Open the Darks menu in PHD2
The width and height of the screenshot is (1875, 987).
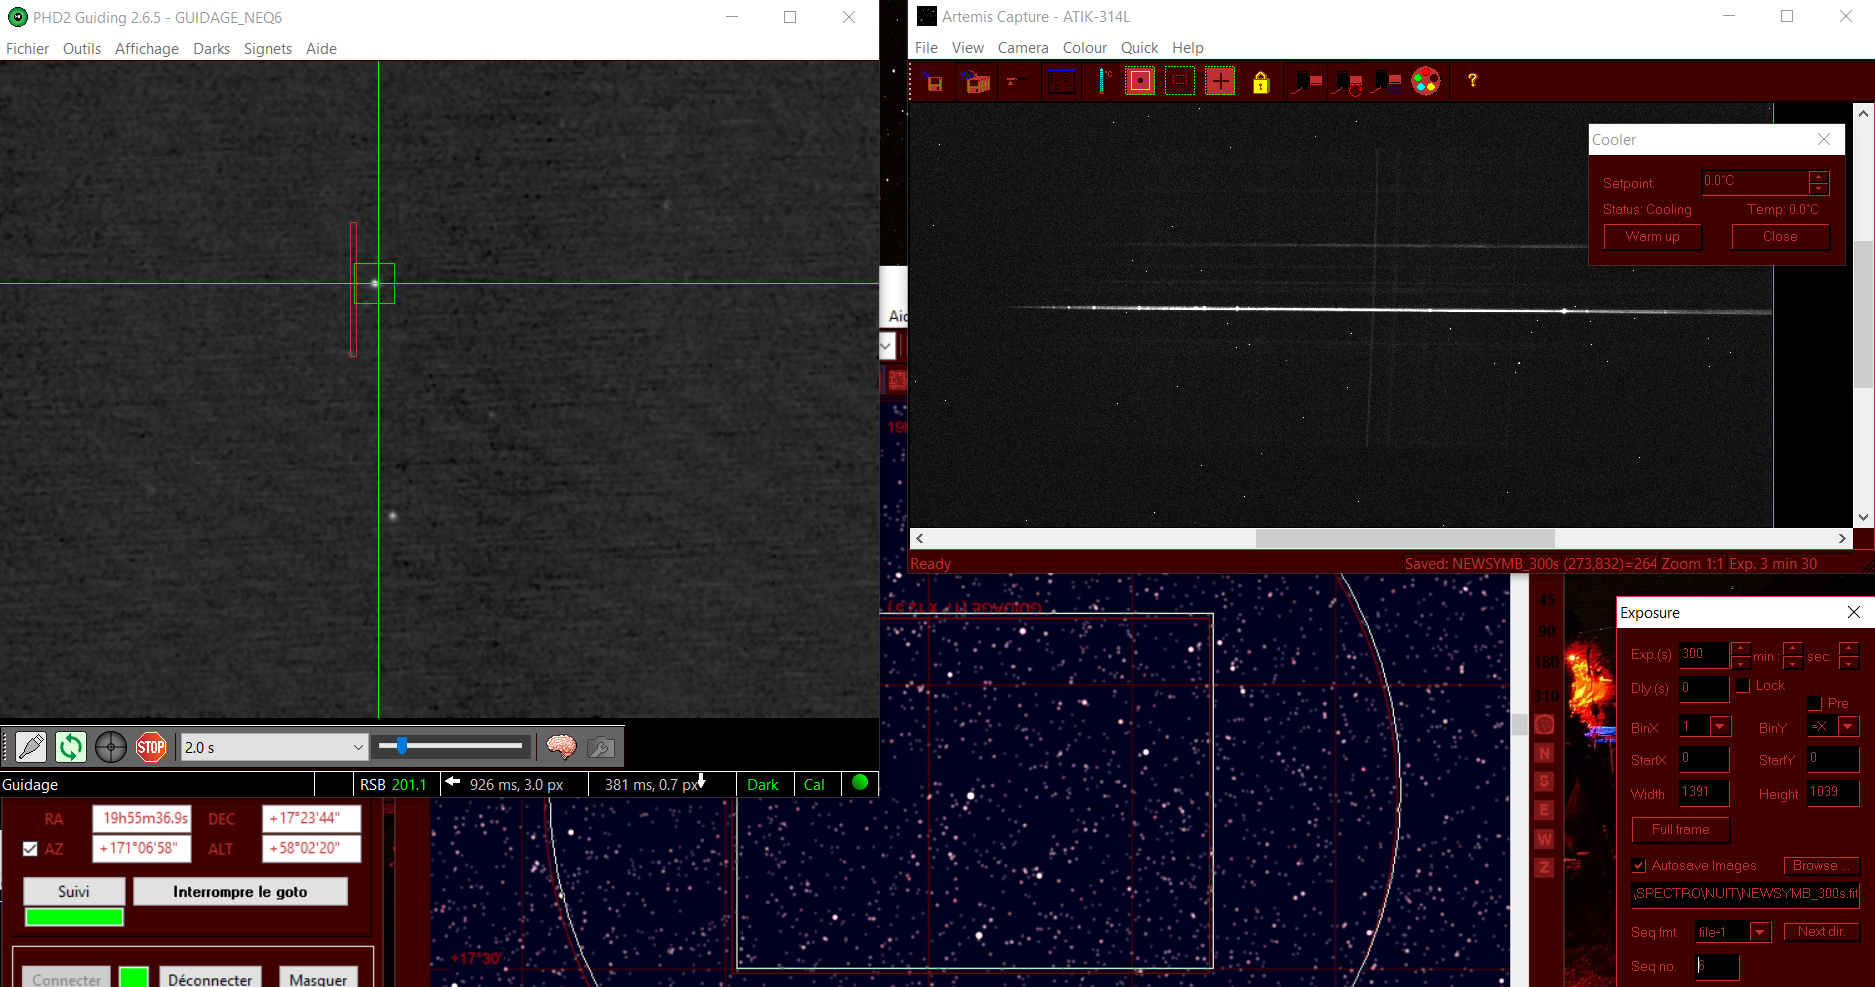click(x=211, y=49)
